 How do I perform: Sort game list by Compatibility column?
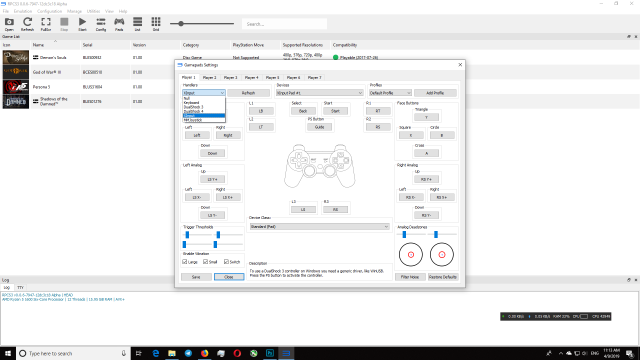coord(345,45)
